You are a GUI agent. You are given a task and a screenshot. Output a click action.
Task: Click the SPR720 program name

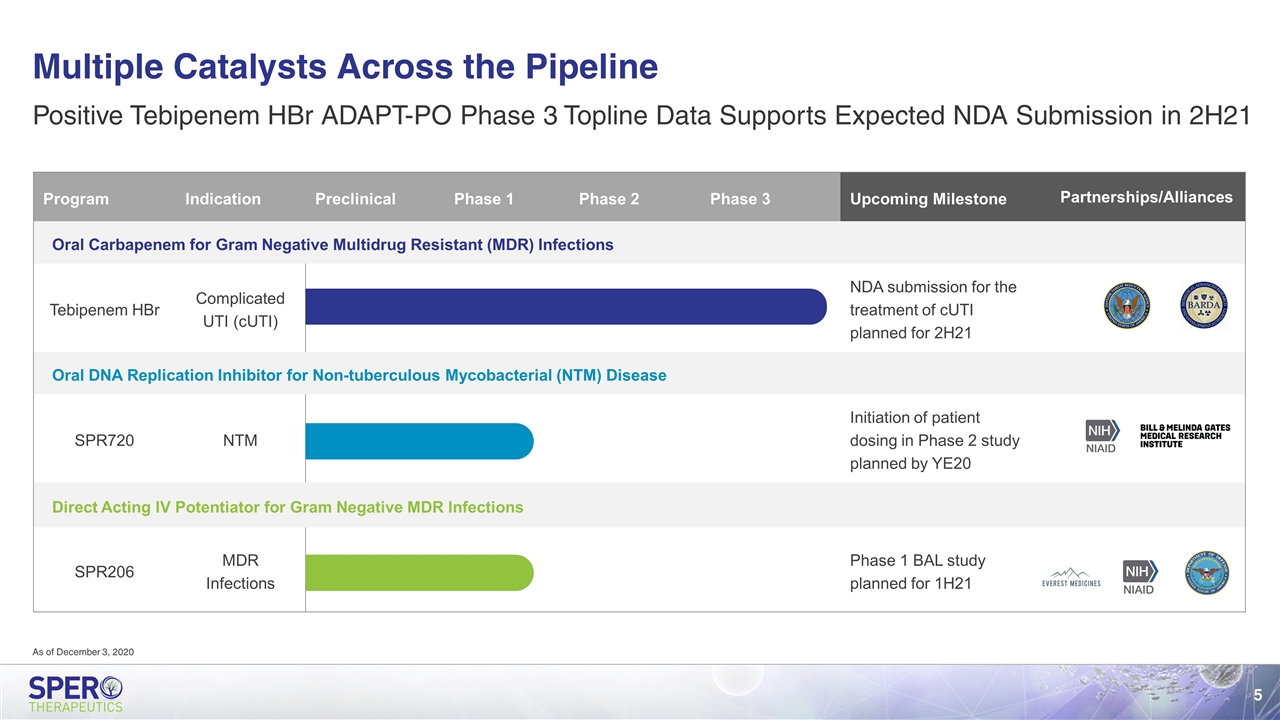tap(105, 440)
